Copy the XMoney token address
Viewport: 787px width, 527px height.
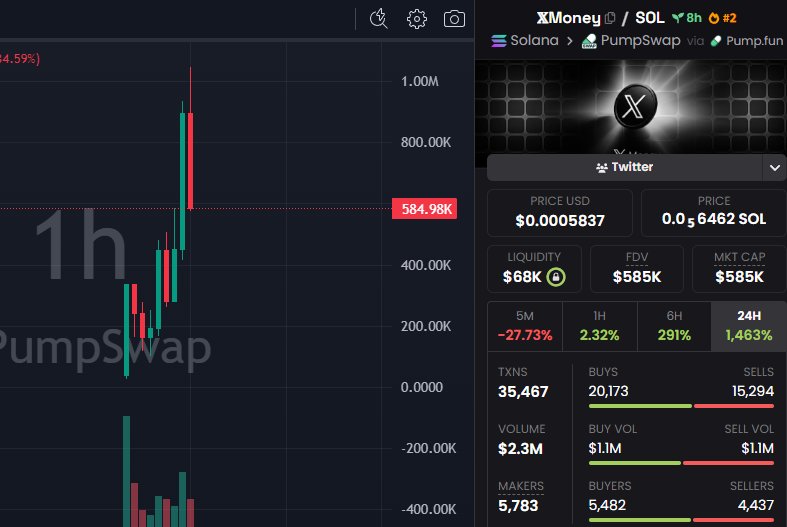[x=611, y=18]
